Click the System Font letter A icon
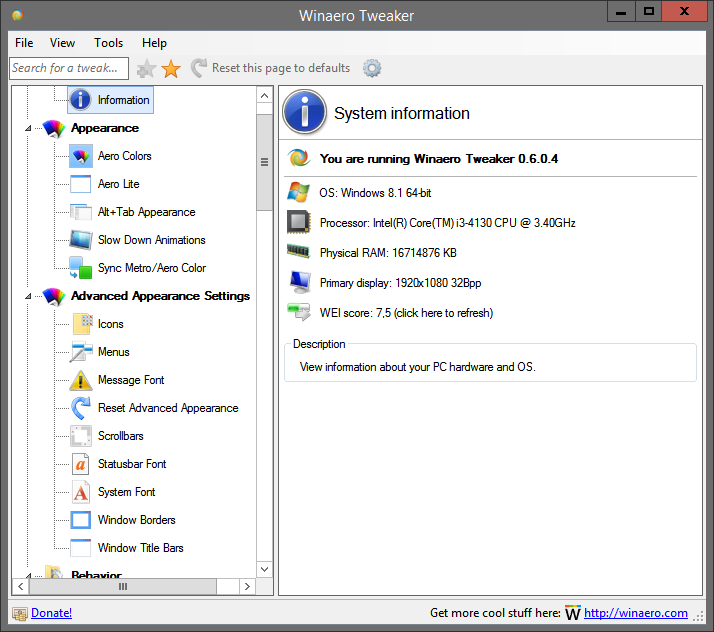The image size is (714, 632). pos(81,492)
